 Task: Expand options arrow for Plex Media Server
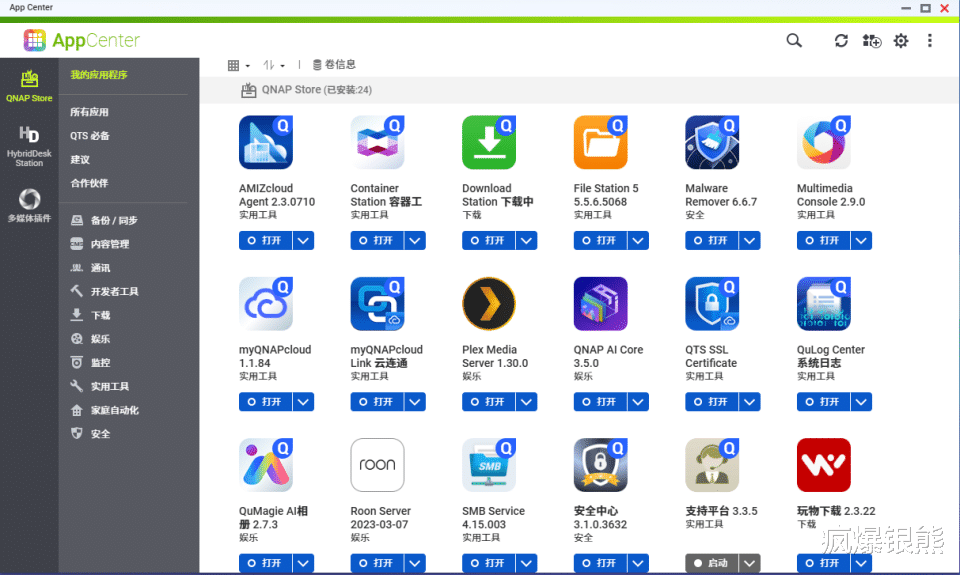(527, 402)
